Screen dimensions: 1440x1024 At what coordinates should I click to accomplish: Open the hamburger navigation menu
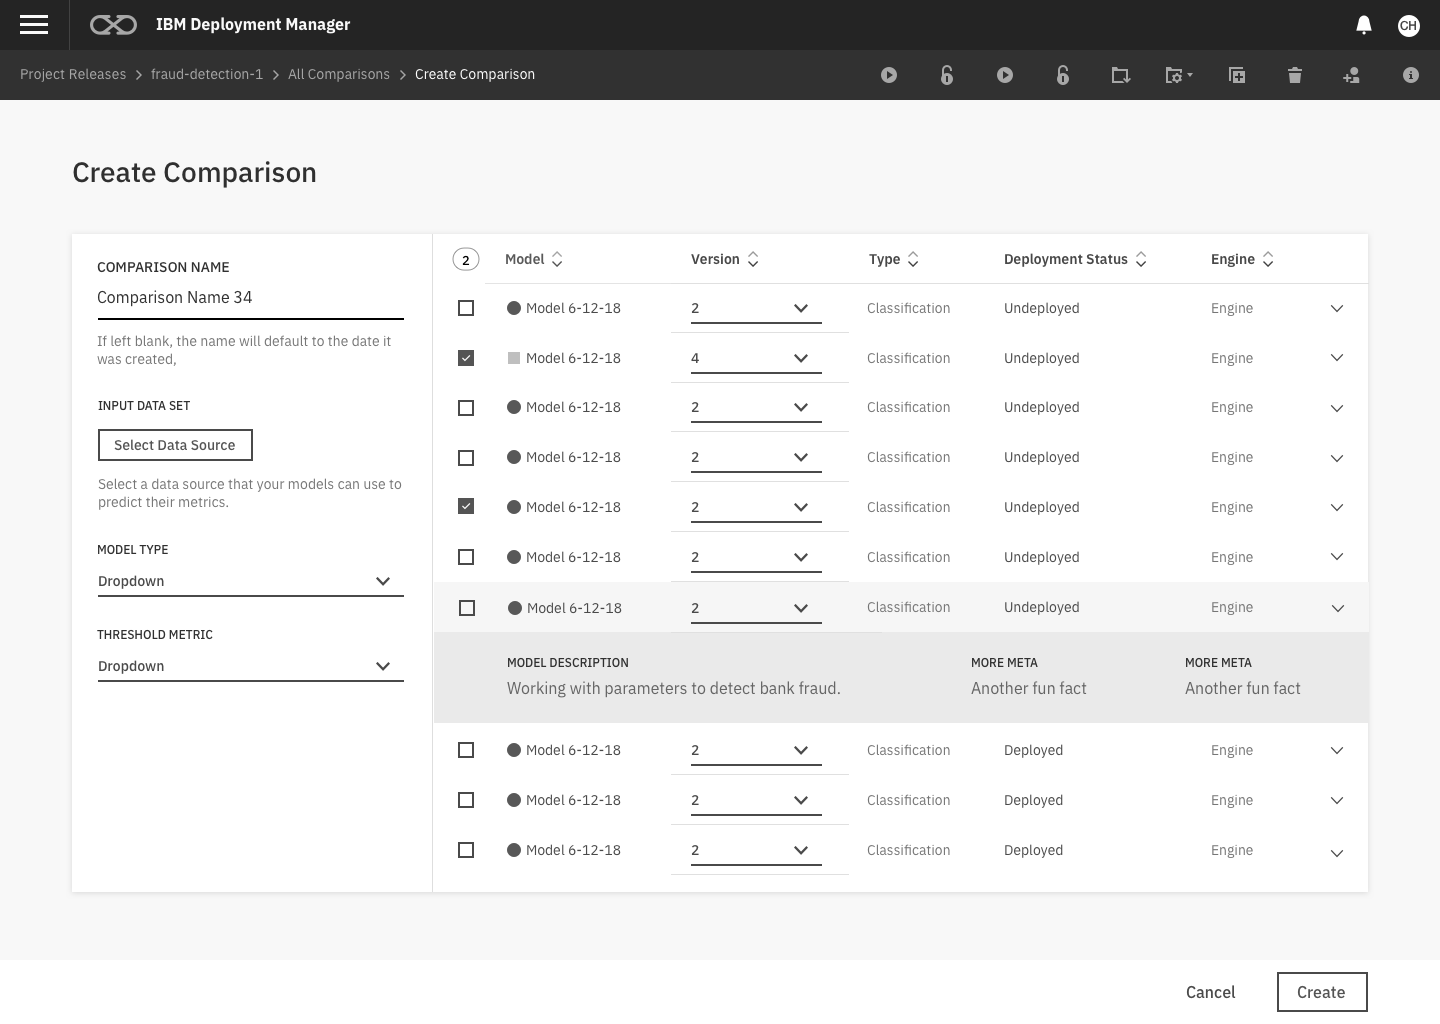34,25
